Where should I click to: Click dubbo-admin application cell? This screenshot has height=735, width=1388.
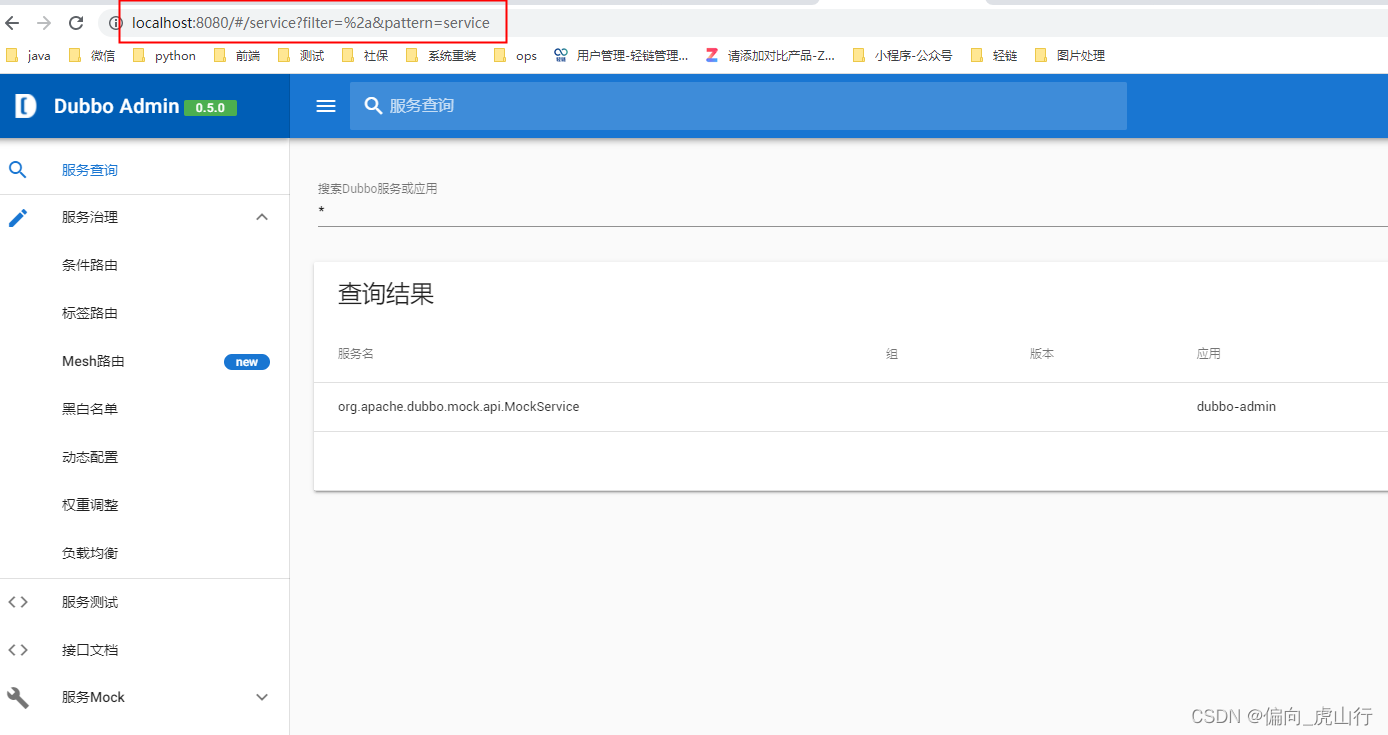coord(1236,407)
